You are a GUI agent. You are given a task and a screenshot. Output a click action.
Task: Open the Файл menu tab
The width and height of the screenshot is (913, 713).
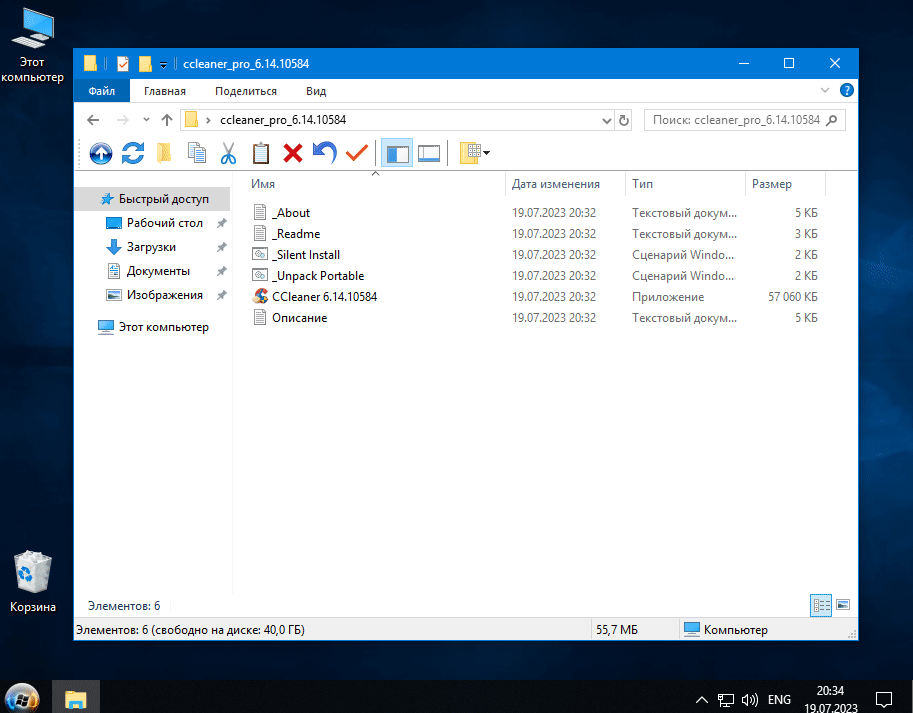[x=102, y=91]
